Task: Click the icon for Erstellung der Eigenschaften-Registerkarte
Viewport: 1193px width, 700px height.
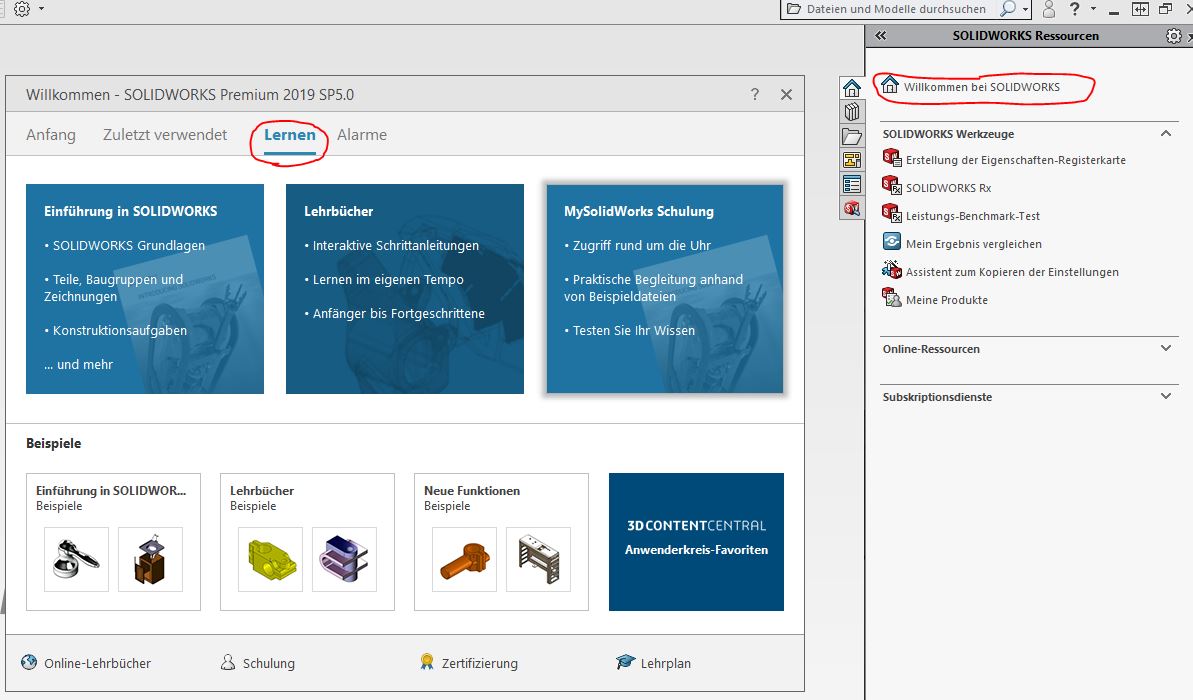Action: point(892,158)
